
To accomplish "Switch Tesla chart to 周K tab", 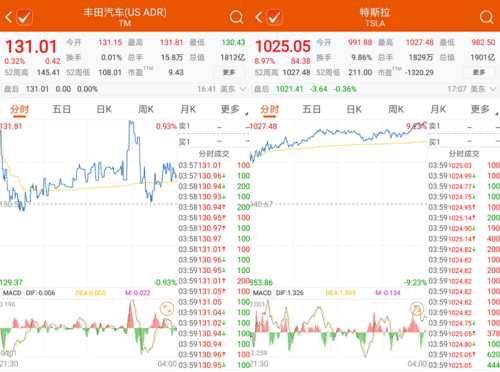I will point(396,109).
